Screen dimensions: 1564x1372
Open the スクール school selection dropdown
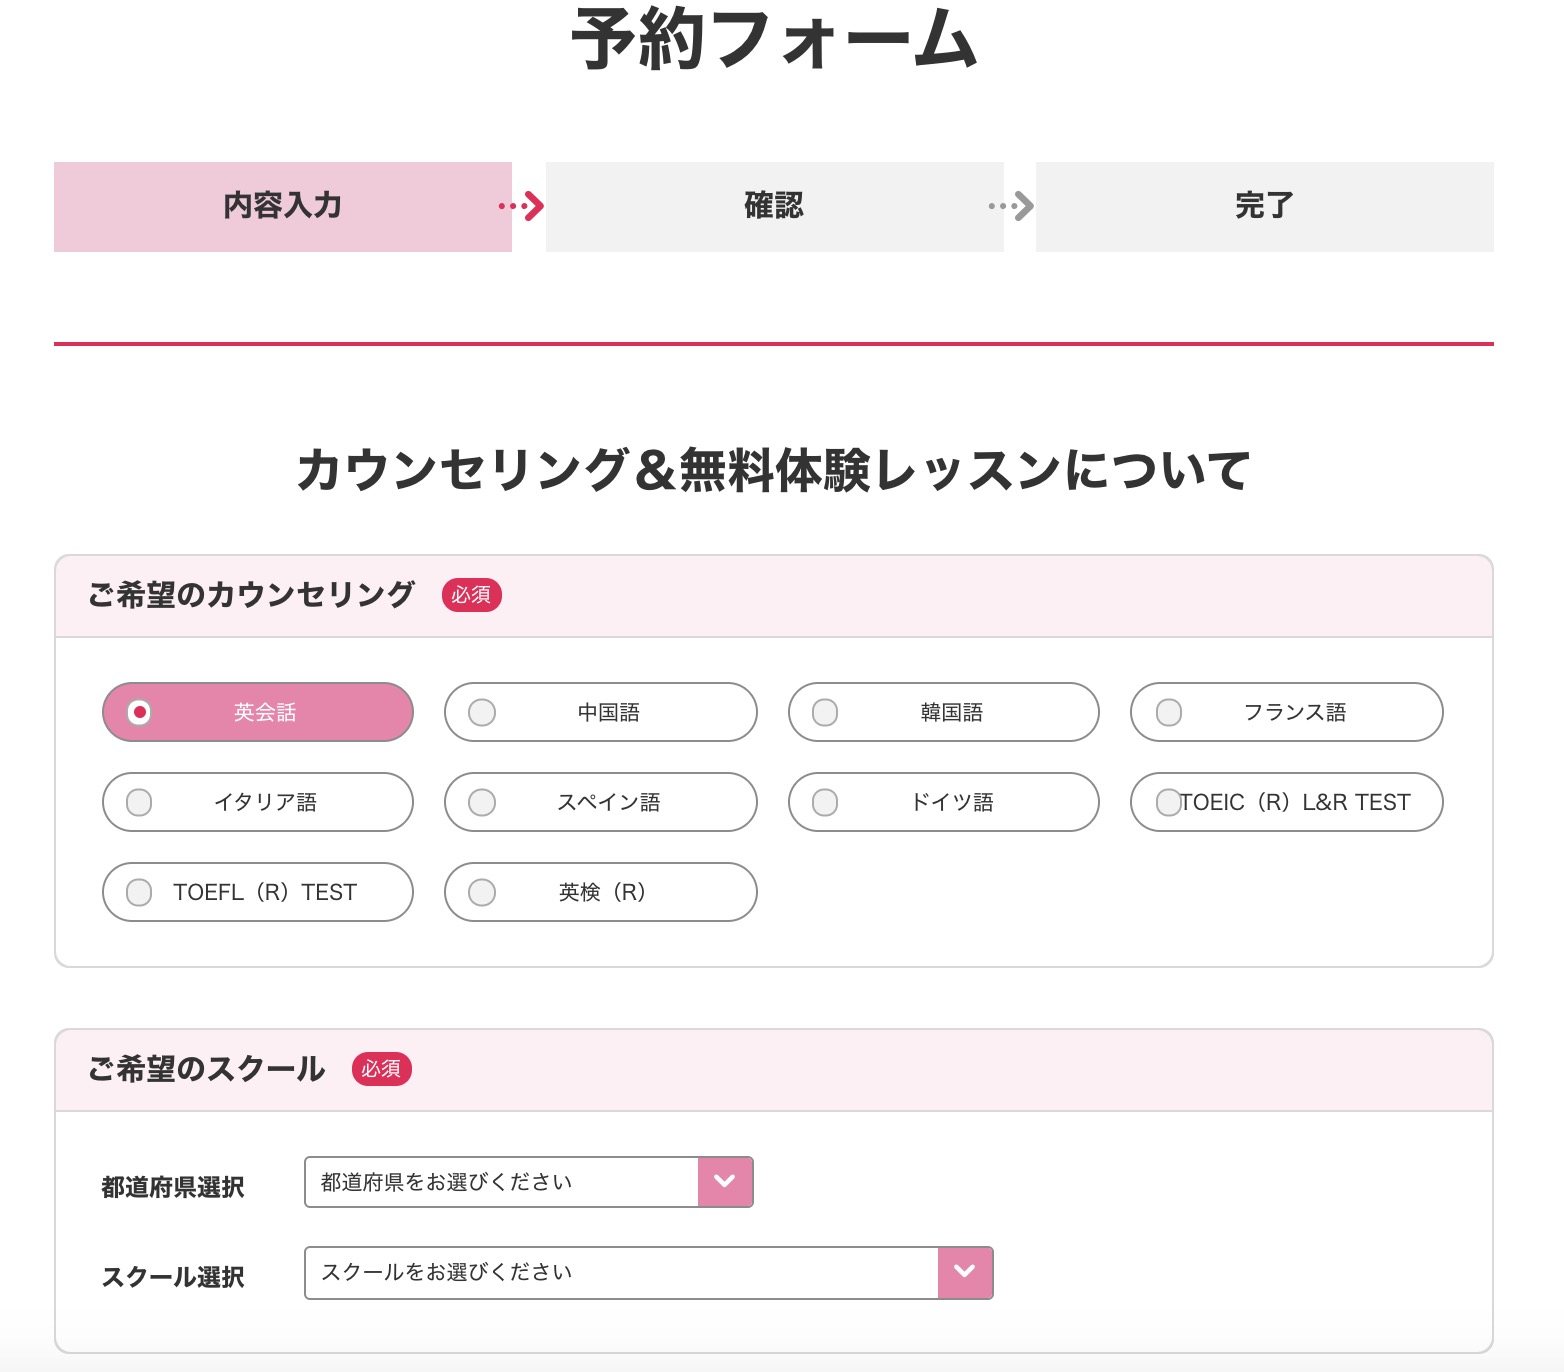pos(622,1272)
